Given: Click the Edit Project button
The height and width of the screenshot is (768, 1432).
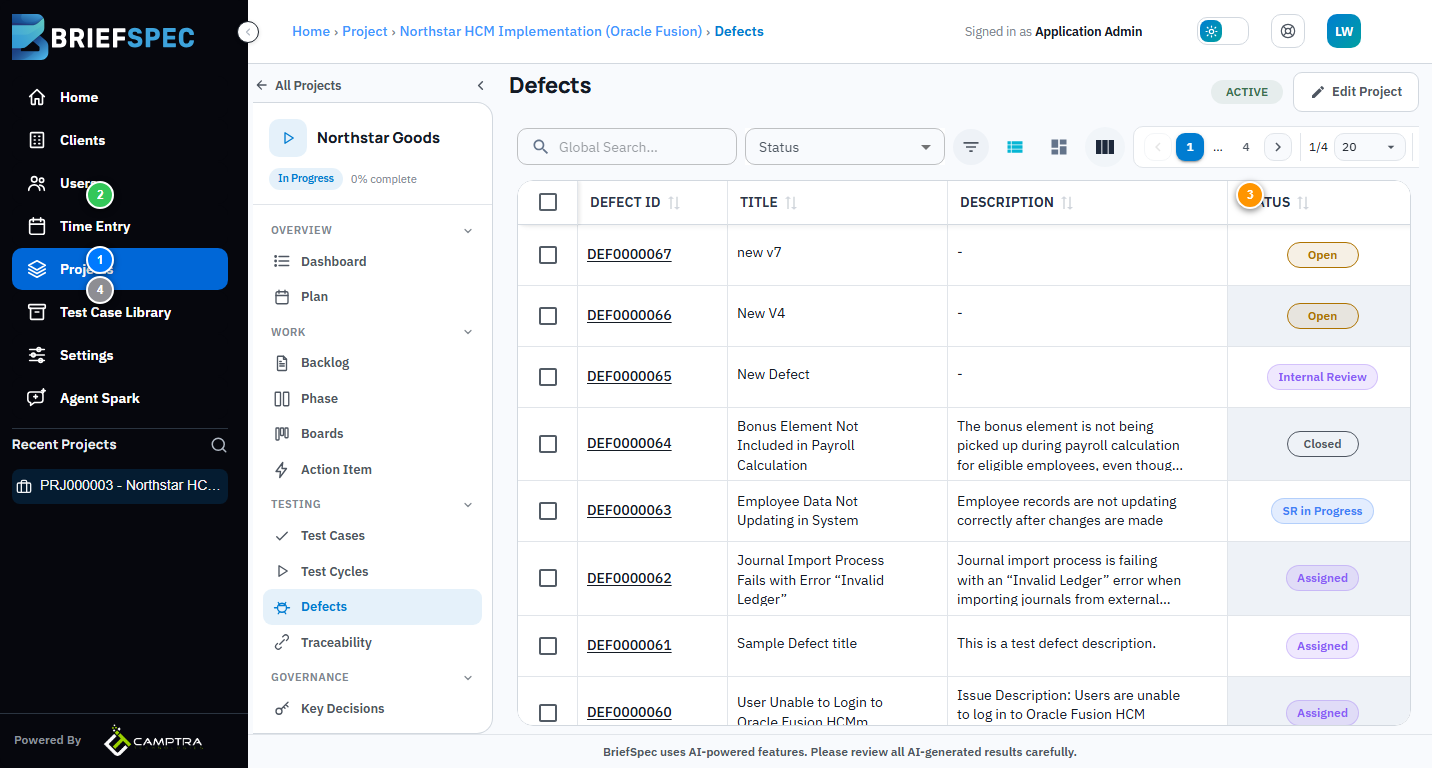Looking at the screenshot, I should 1356,92.
